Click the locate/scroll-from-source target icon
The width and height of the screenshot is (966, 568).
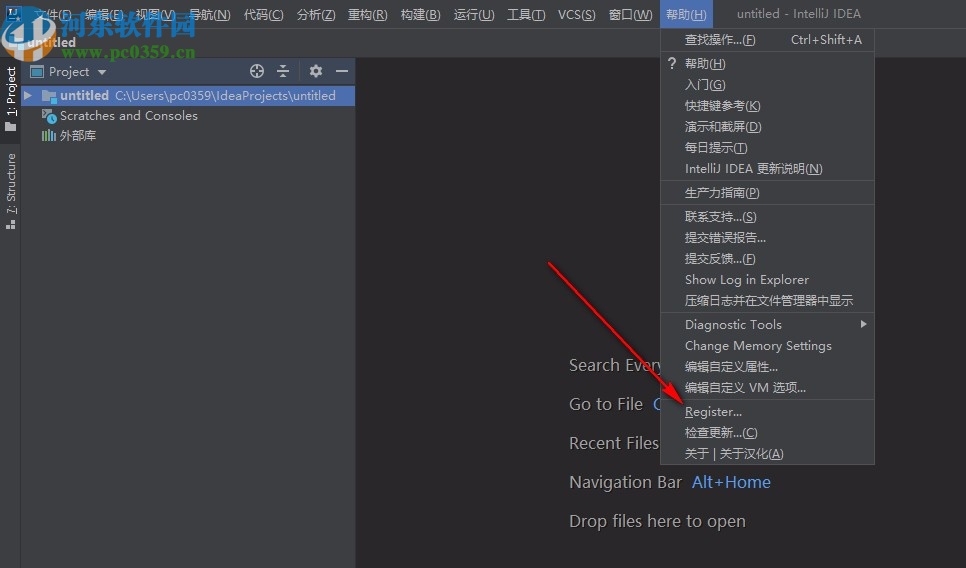(257, 71)
